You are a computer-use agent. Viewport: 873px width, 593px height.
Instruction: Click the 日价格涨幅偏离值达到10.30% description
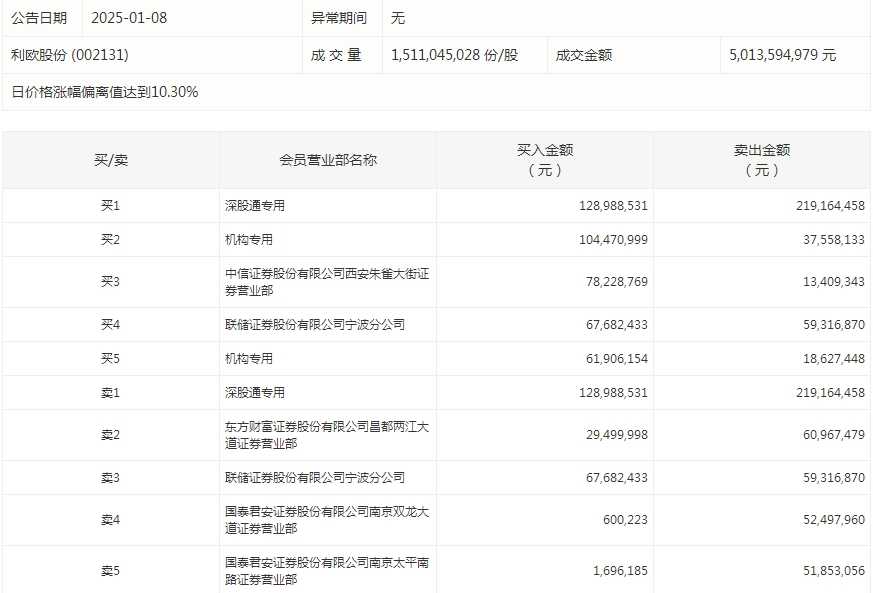tap(105, 92)
